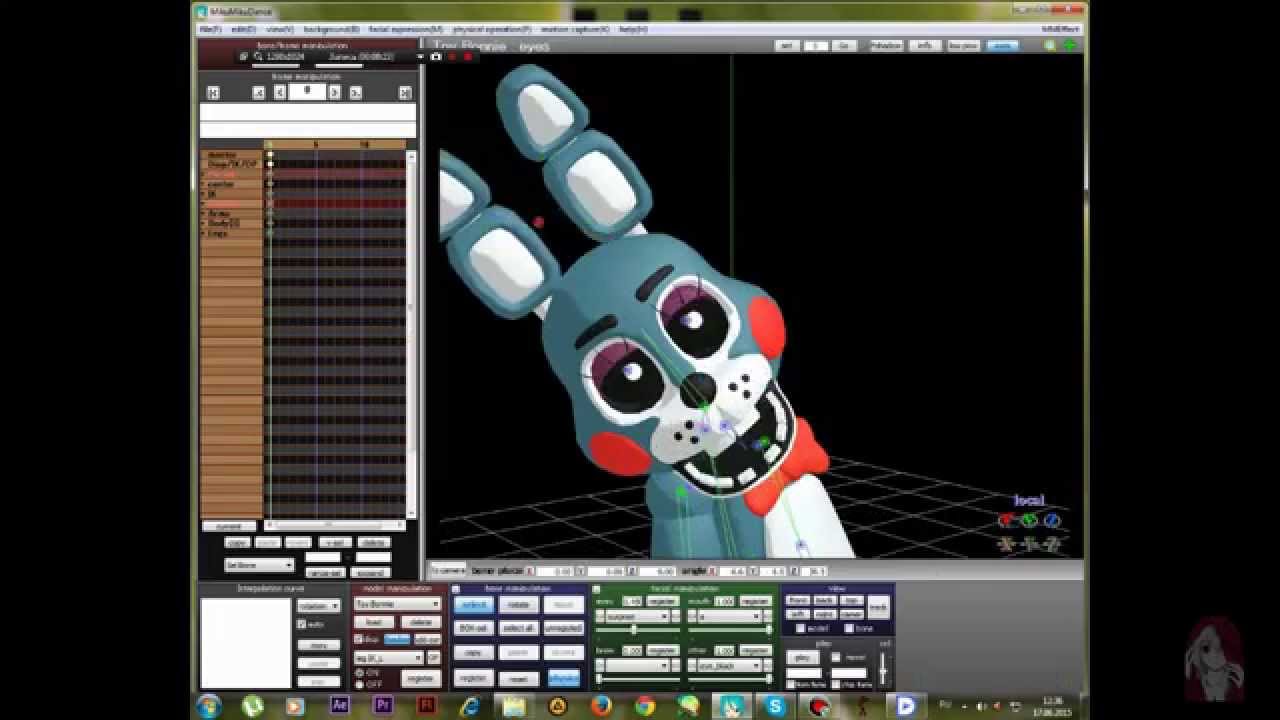
Task: Open After Effects from the taskbar
Action: [340, 705]
